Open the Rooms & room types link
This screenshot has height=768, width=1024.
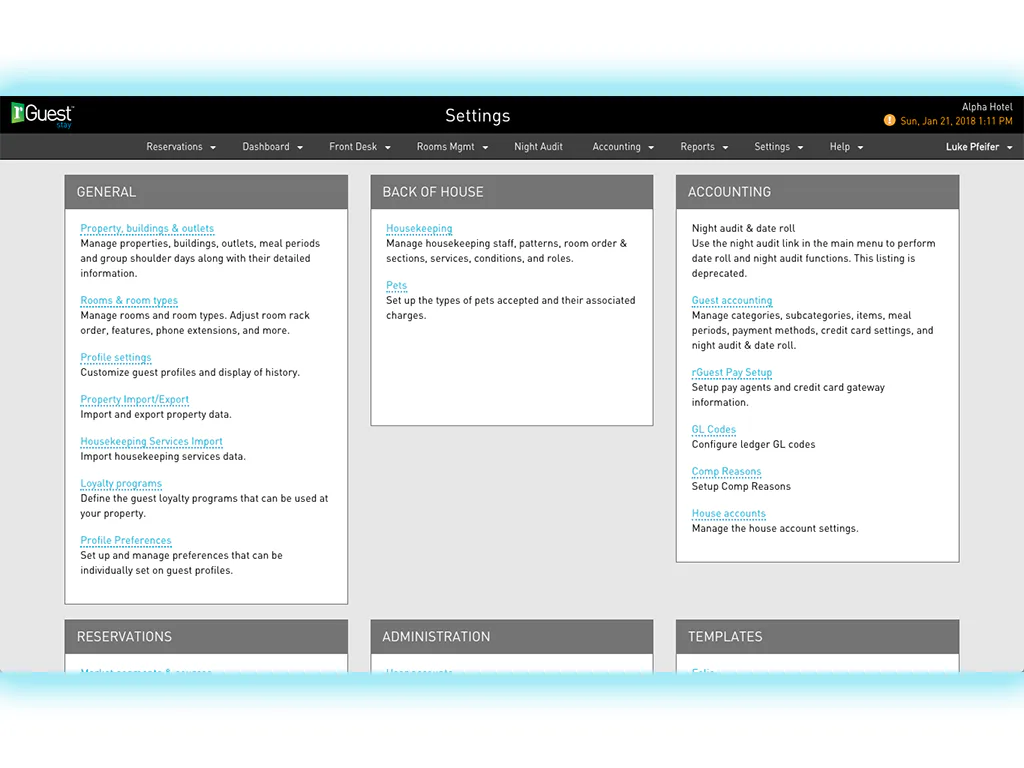click(129, 300)
